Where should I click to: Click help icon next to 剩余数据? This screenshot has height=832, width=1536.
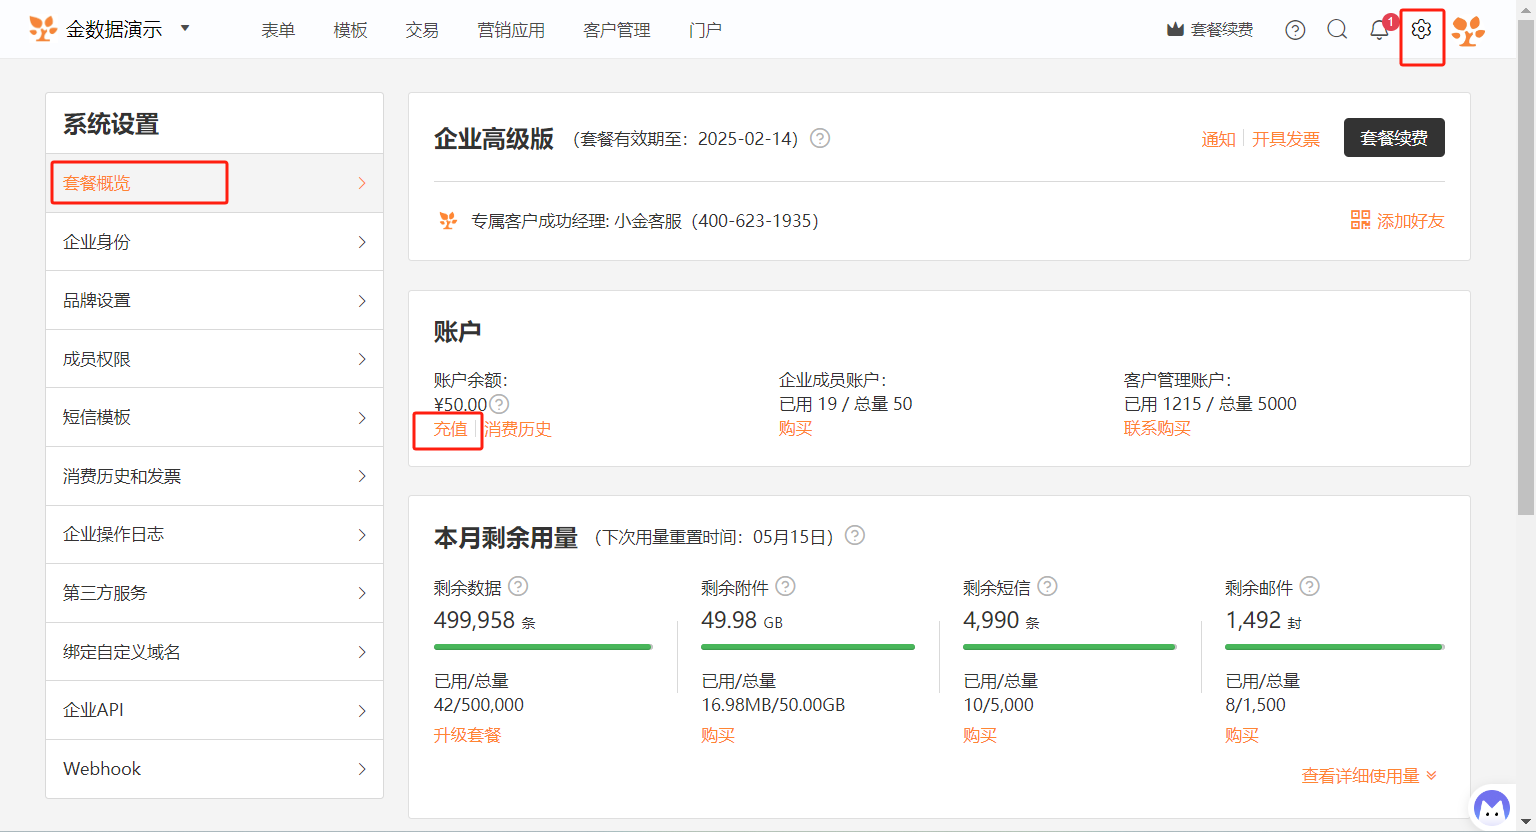[518, 586]
